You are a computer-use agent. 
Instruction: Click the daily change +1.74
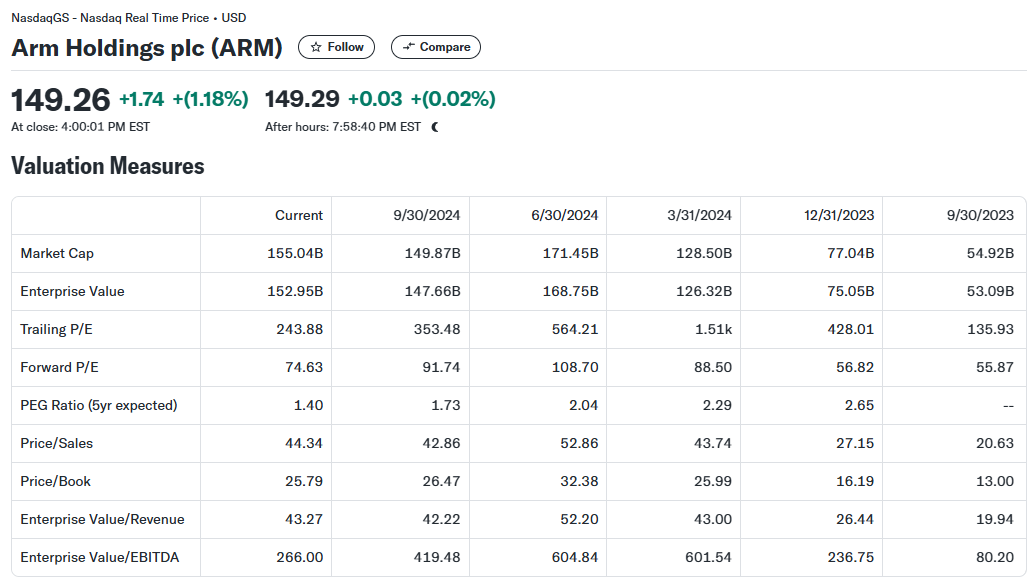(141, 99)
